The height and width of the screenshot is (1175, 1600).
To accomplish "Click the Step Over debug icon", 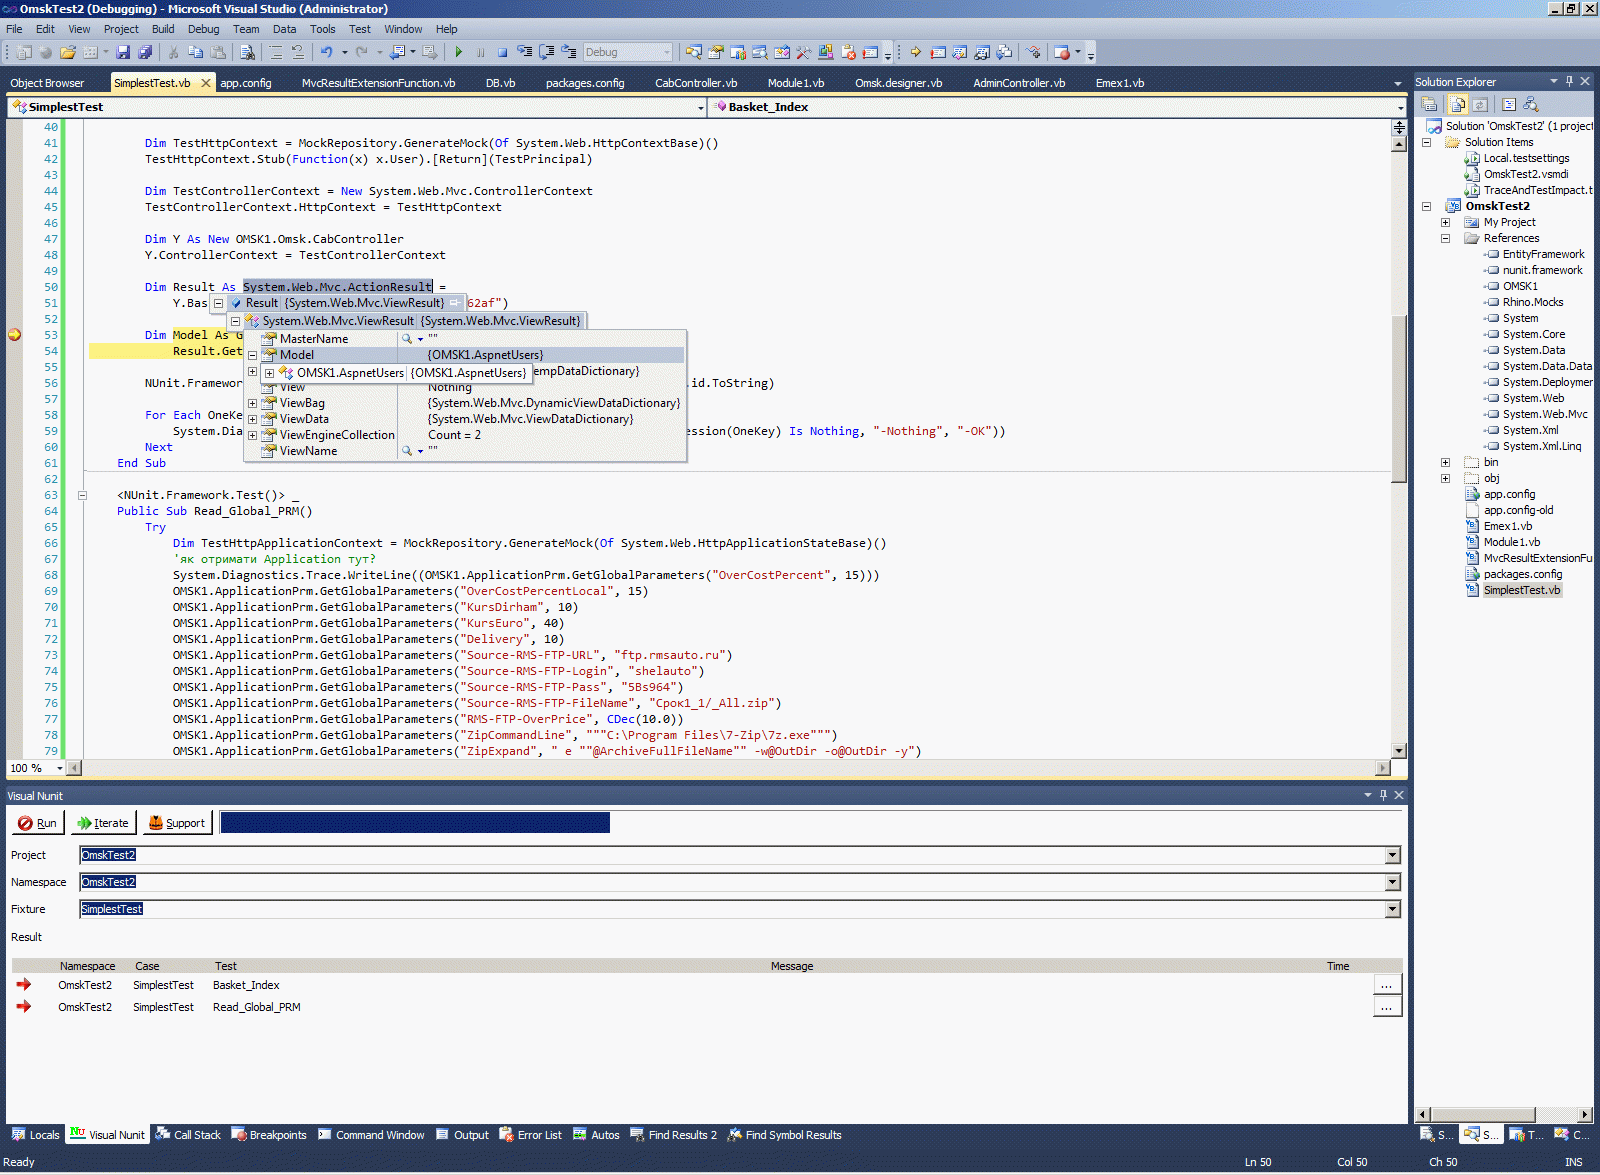I will (x=547, y=52).
